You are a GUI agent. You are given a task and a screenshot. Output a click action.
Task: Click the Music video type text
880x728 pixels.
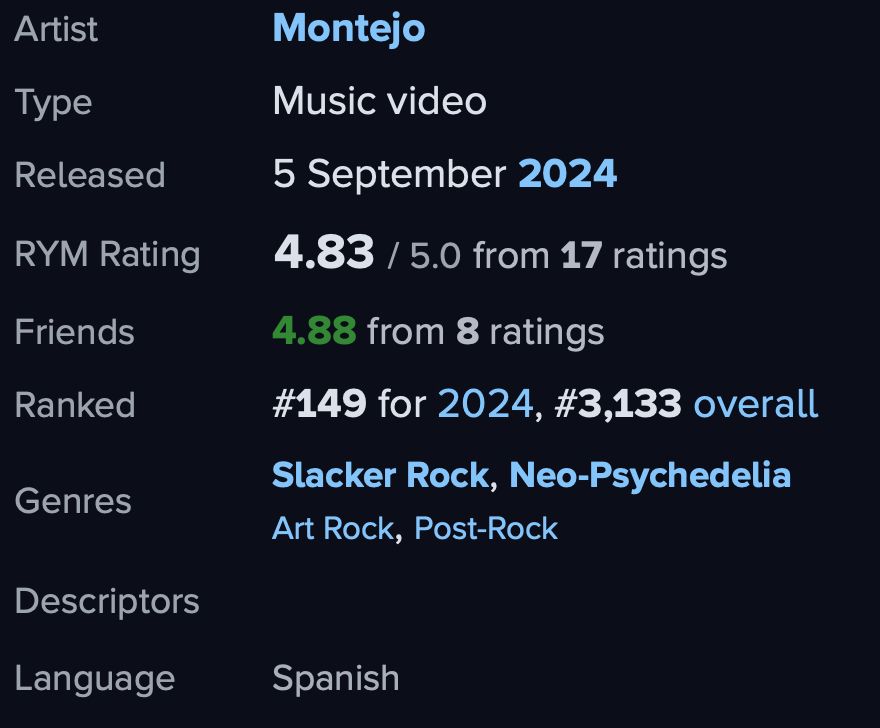click(x=379, y=101)
